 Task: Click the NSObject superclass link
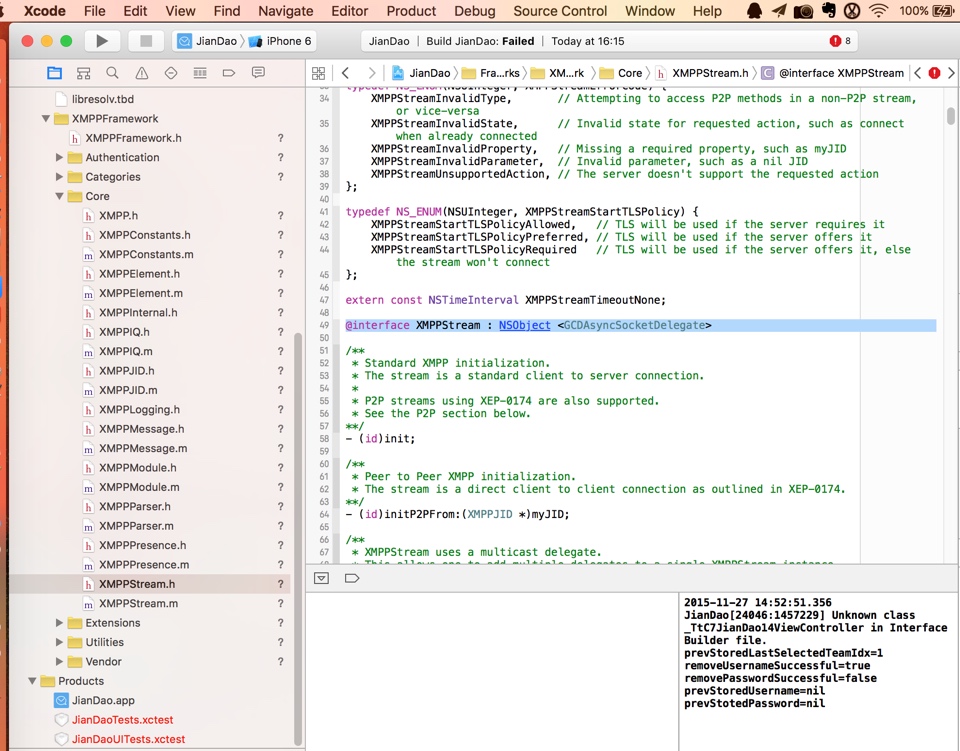(524, 325)
